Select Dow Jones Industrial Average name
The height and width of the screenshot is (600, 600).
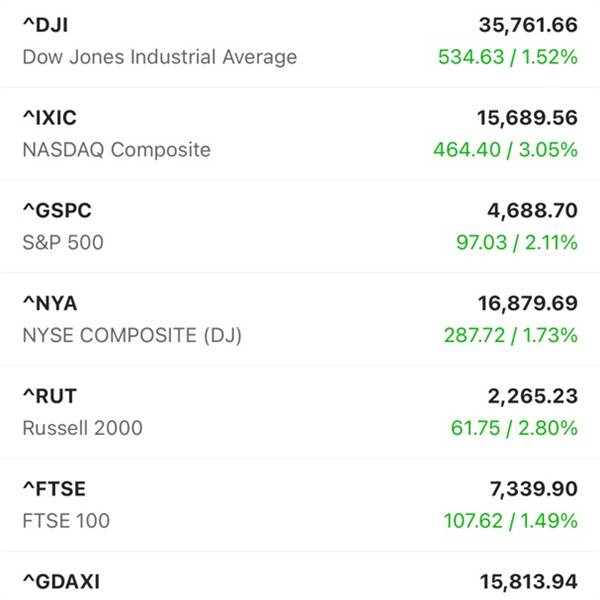(x=160, y=57)
